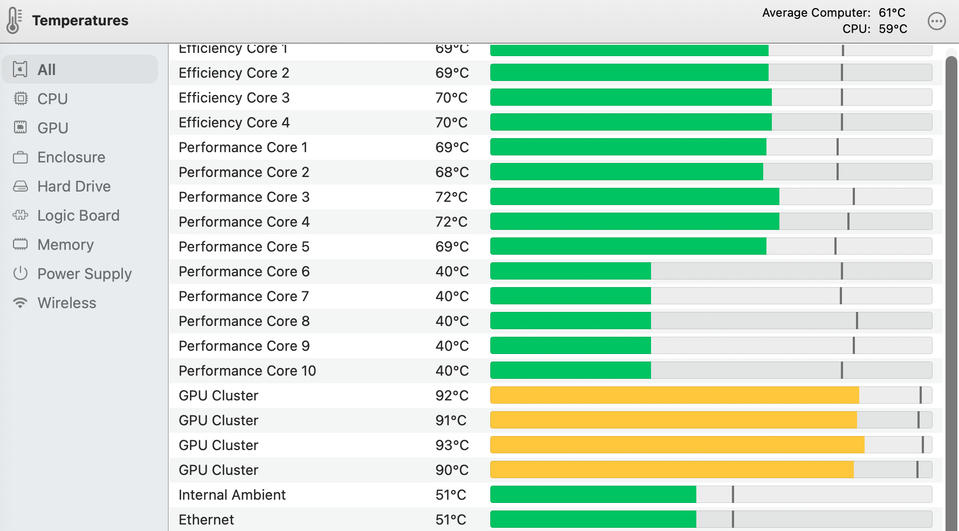Click the Performance Core 4 temperature bar

coord(711,222)
